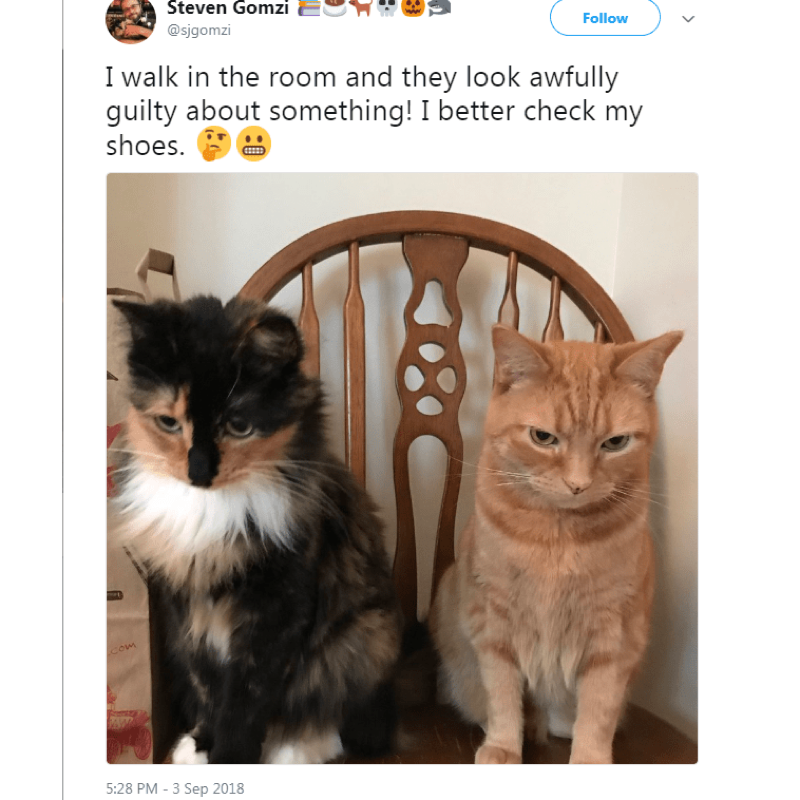Follow Steven Gomzi

click(605, 18)
